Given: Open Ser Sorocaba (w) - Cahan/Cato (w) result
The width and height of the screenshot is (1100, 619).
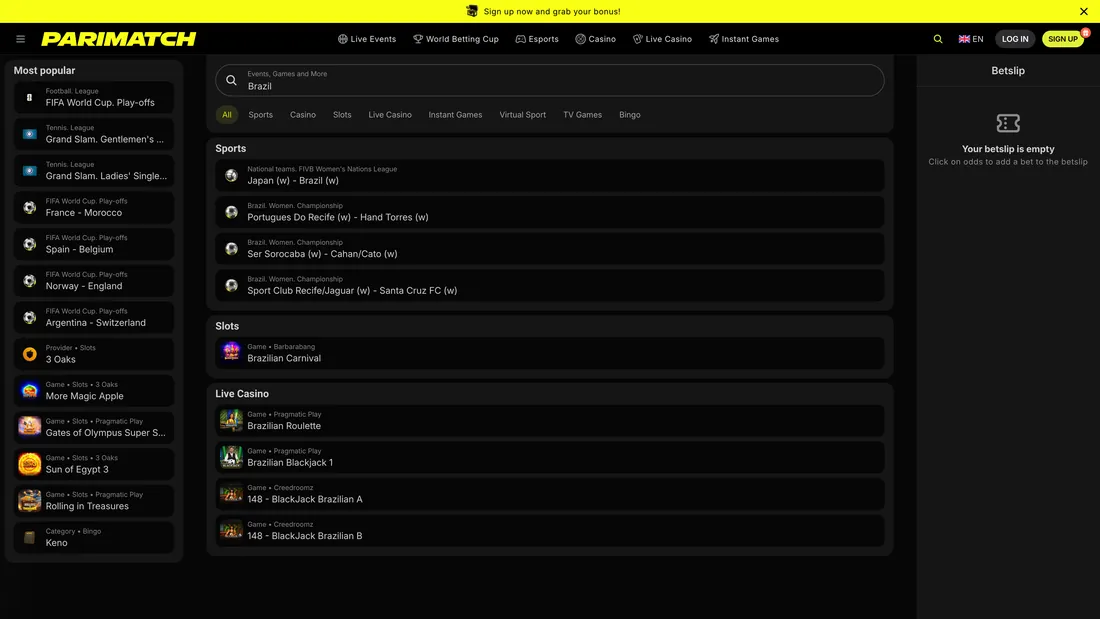Looking at the screenshot, I should [550, 248].
